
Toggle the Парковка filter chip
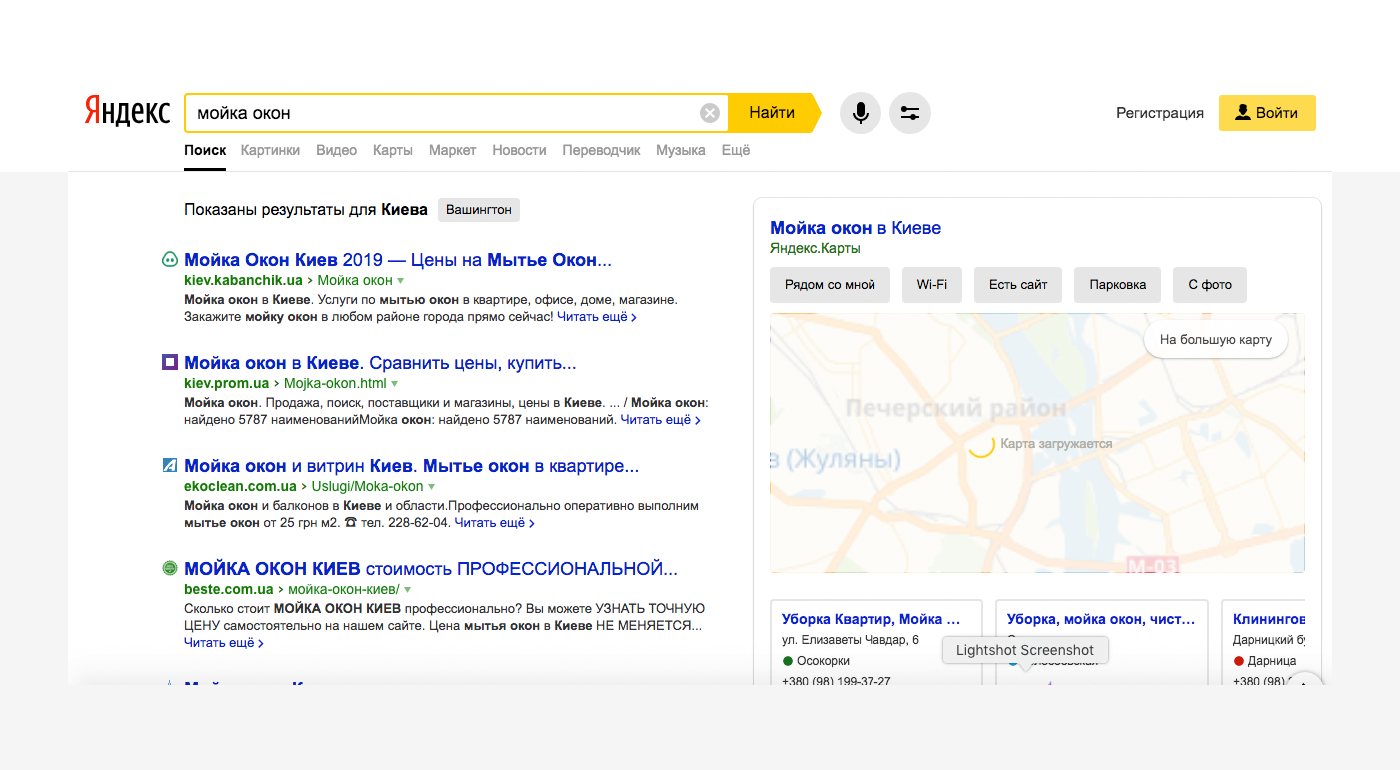[x=1117, y=285]
